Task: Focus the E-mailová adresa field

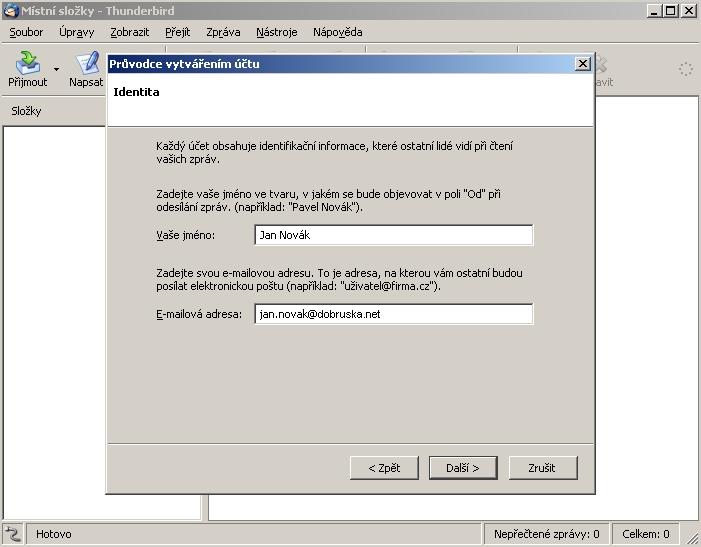Action: click(393, 314)
